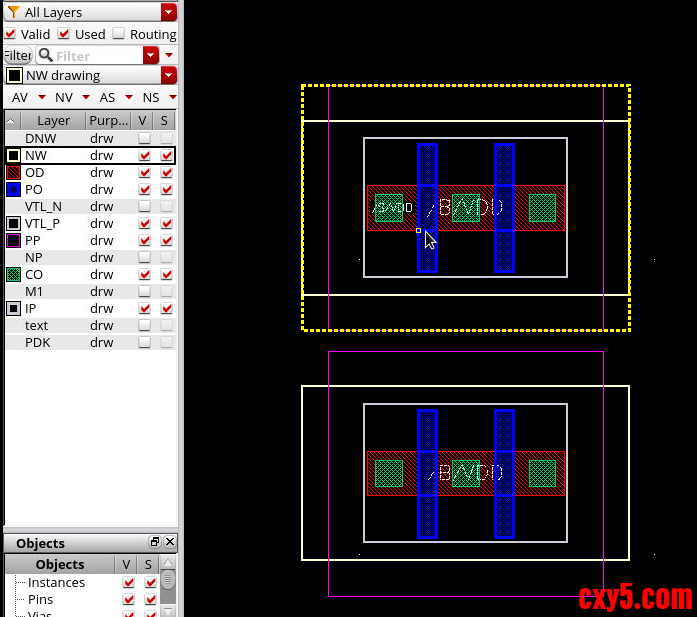Click the Filter button

(18, 55)
